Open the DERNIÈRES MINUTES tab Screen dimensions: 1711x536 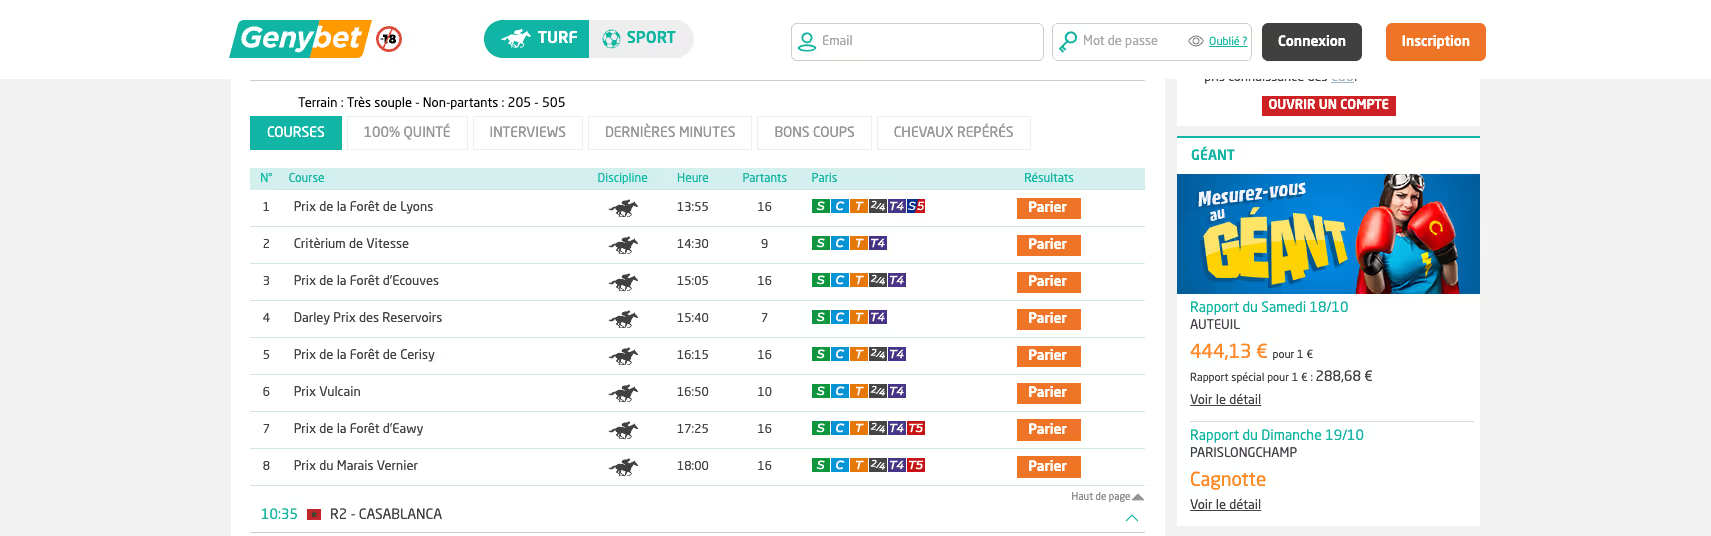pyautogui.click(x=670, y=132)
